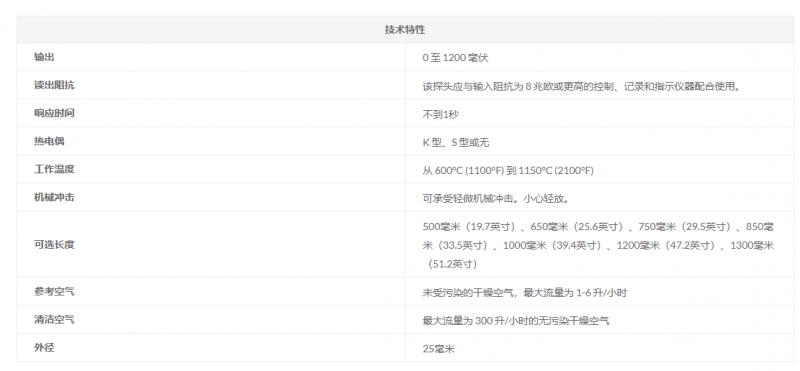Click the 响应时间 row label
Viewport: 800px width, 371px height.
(54, 113)
